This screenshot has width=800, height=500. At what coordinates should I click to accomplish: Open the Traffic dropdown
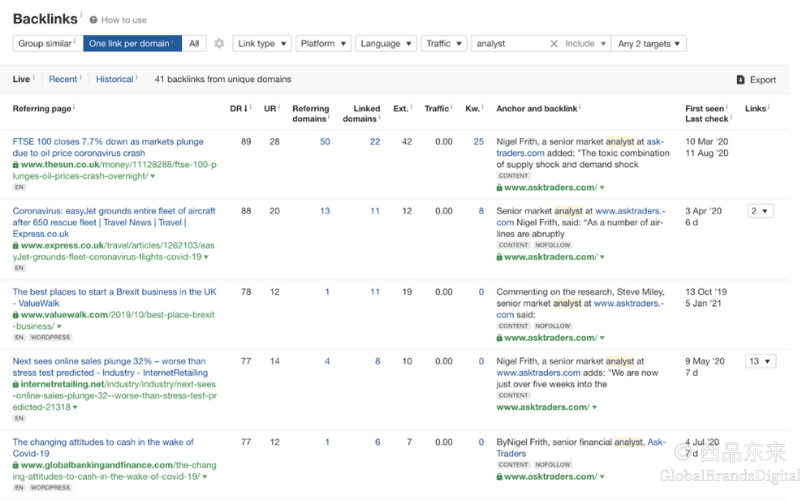(x=444, y=43)
